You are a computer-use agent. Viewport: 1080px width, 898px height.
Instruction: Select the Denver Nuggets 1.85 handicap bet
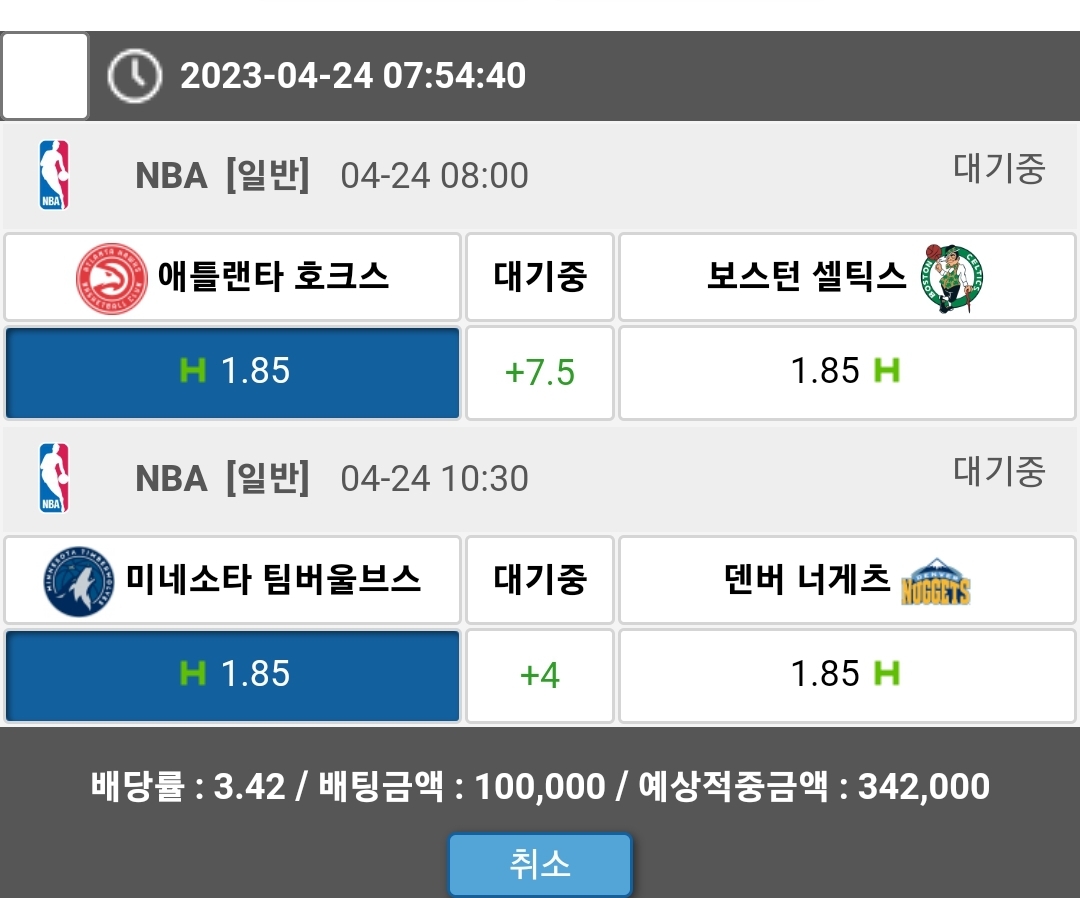[x=846, y=675]
